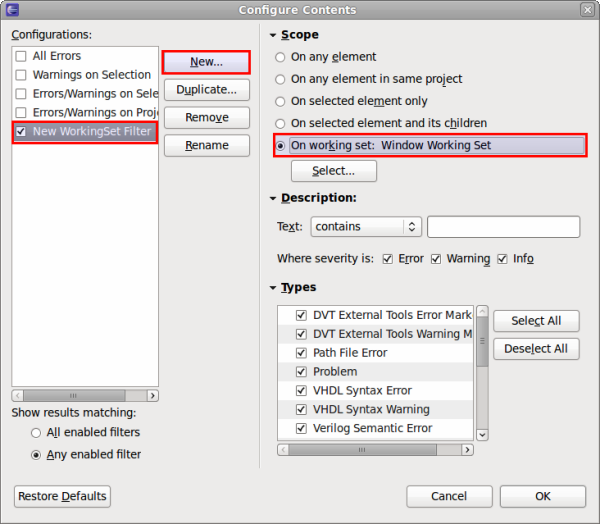
Task: Uncheck Verilog Semantic Error type
Action: click(x=301, y=428)
